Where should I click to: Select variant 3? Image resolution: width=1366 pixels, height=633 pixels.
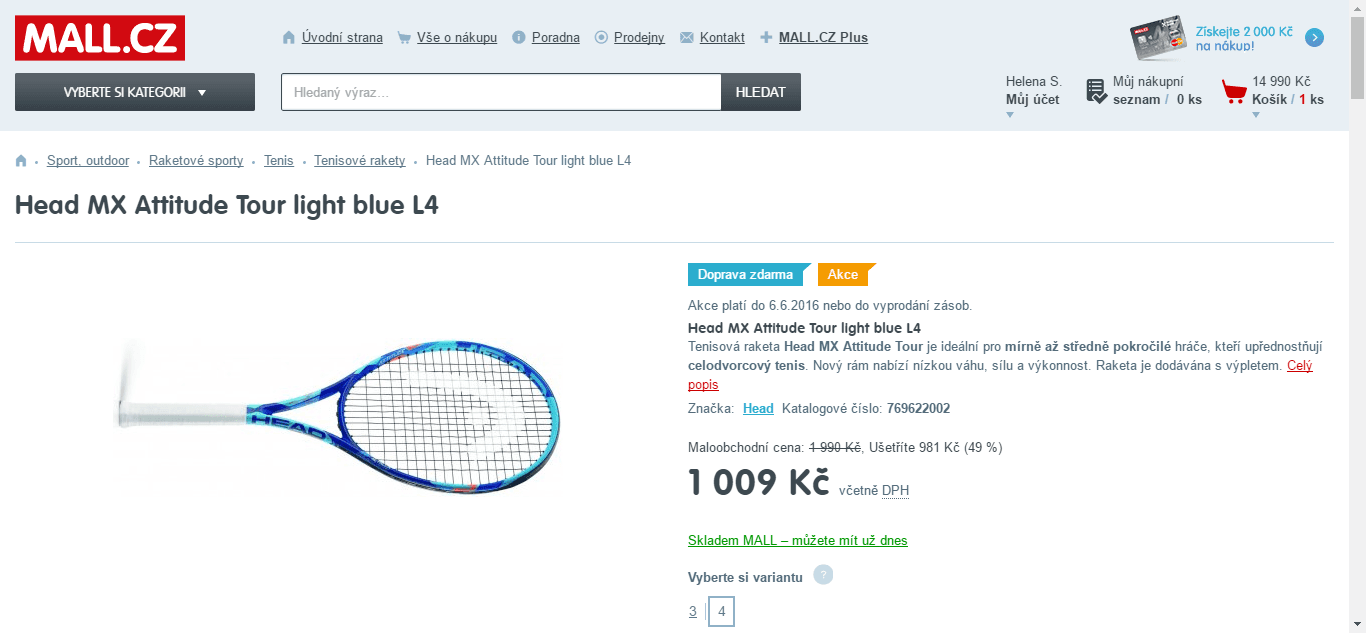point(692,611)
